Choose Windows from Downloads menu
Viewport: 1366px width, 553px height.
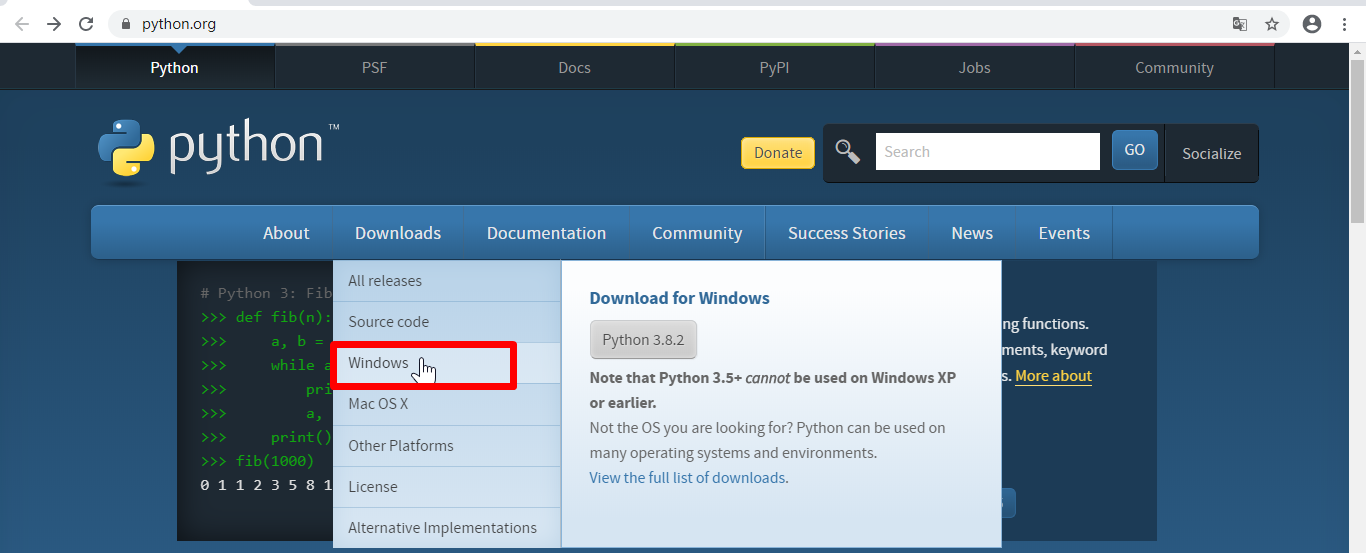coord(447,363)
